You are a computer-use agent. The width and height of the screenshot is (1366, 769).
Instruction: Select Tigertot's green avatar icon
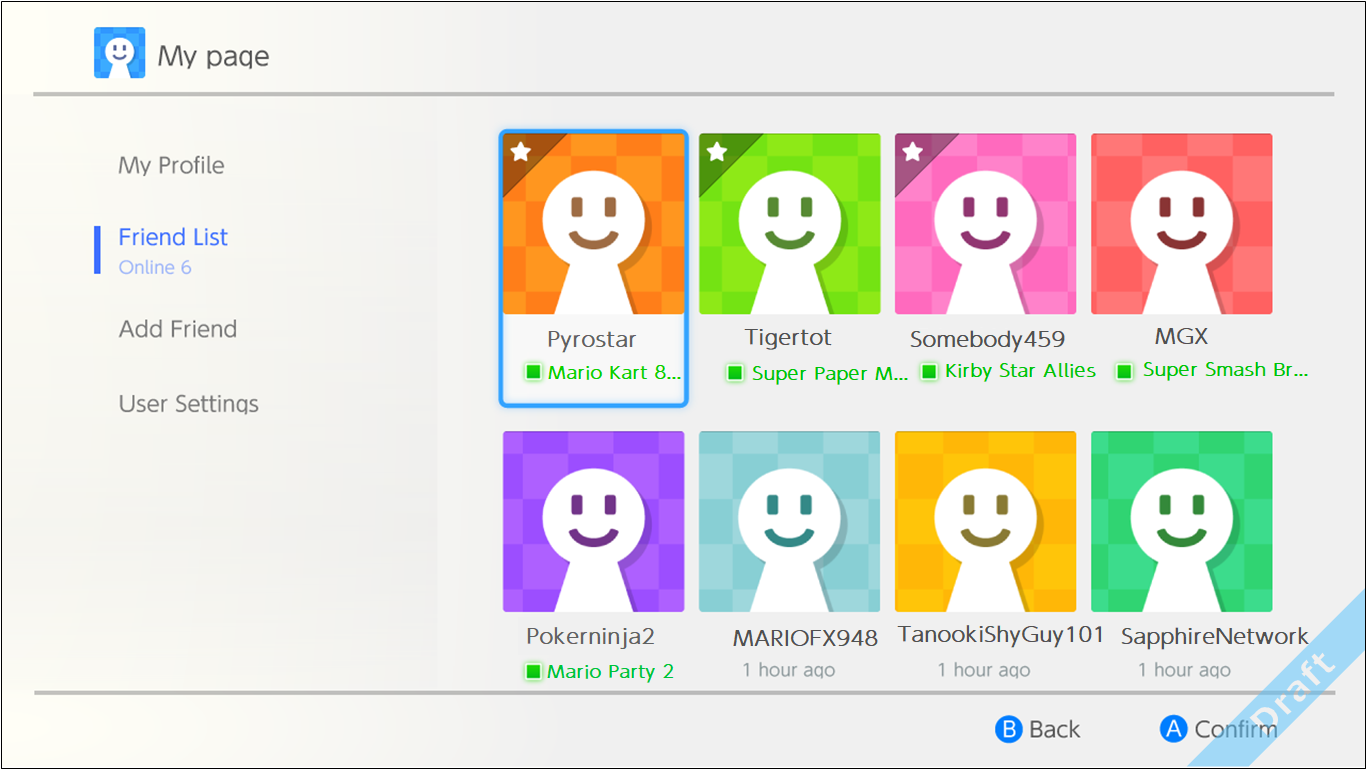click(789, 222)
